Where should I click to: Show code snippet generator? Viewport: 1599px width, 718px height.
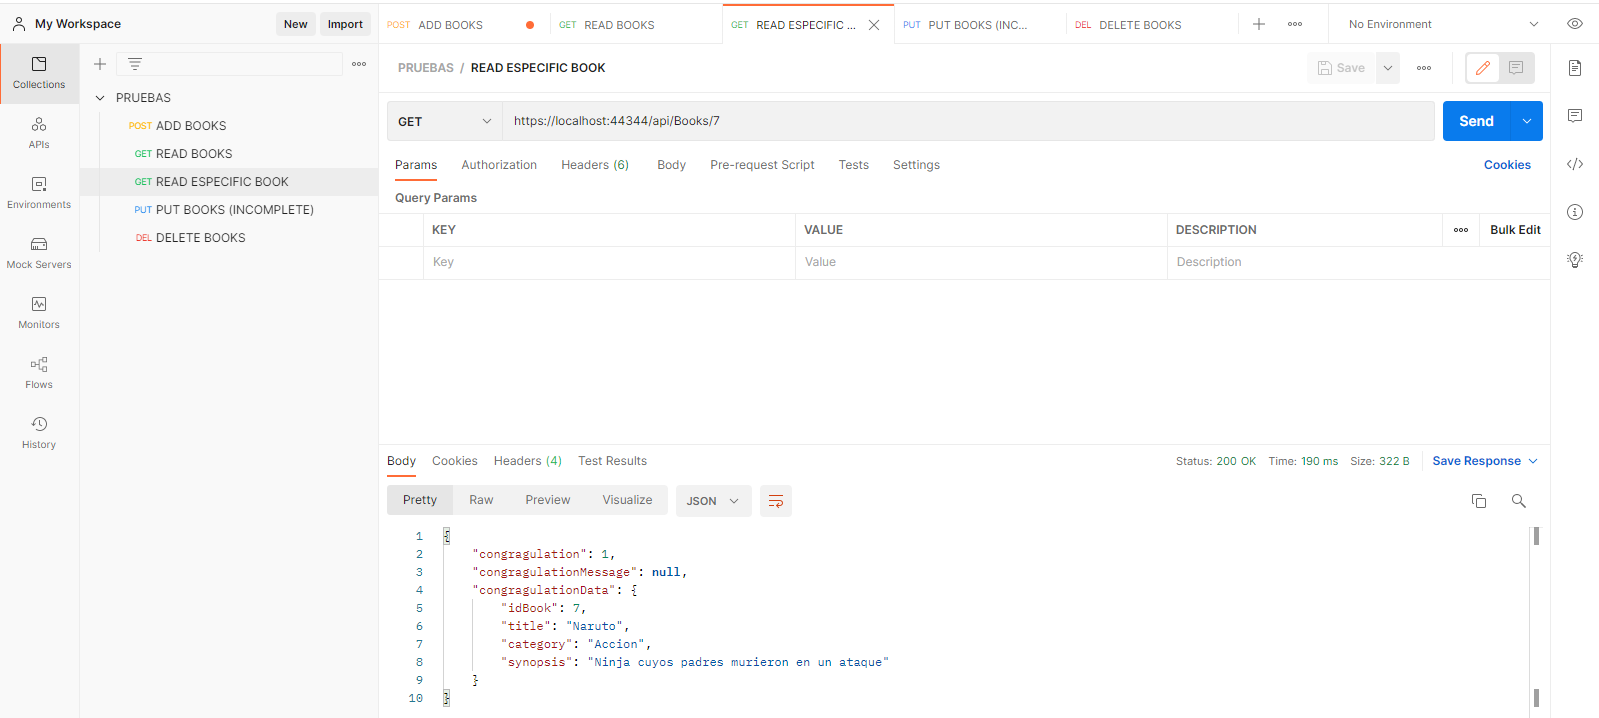(1575, 164)
